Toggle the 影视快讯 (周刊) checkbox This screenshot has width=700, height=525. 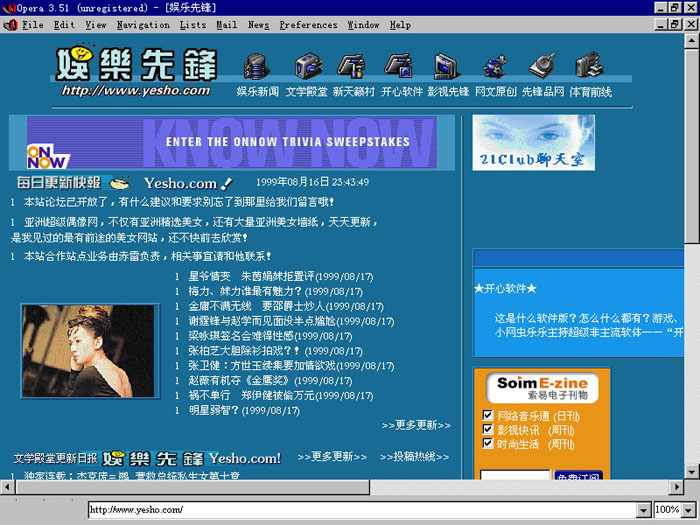[x=488, y=429]
